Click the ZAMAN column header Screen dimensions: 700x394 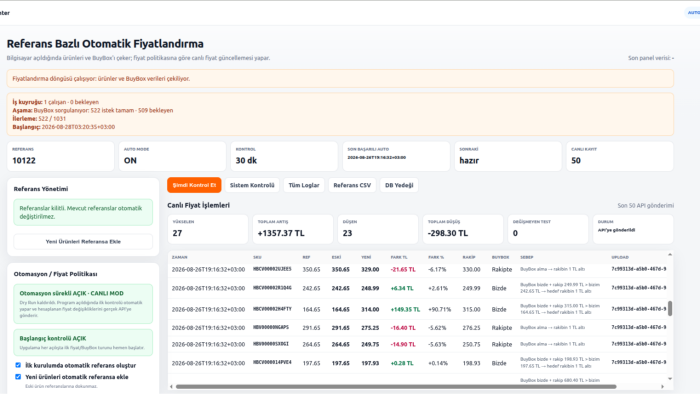[x=179, y=257]
